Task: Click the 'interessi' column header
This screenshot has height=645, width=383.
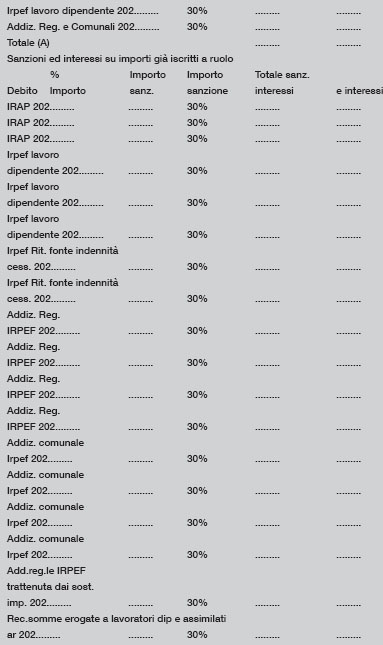Action: click(274, 90)
